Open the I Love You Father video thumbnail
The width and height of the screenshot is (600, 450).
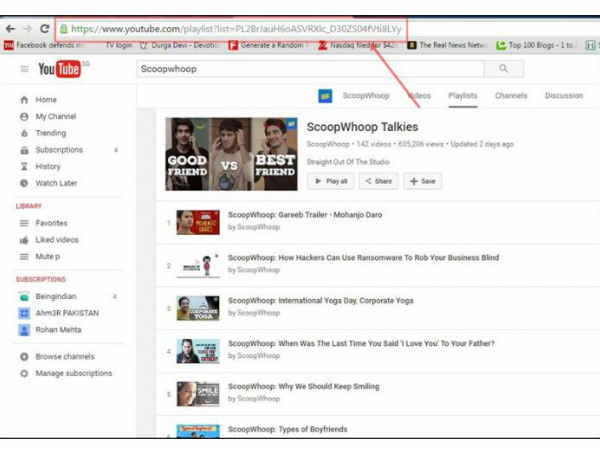coord(198,351)
